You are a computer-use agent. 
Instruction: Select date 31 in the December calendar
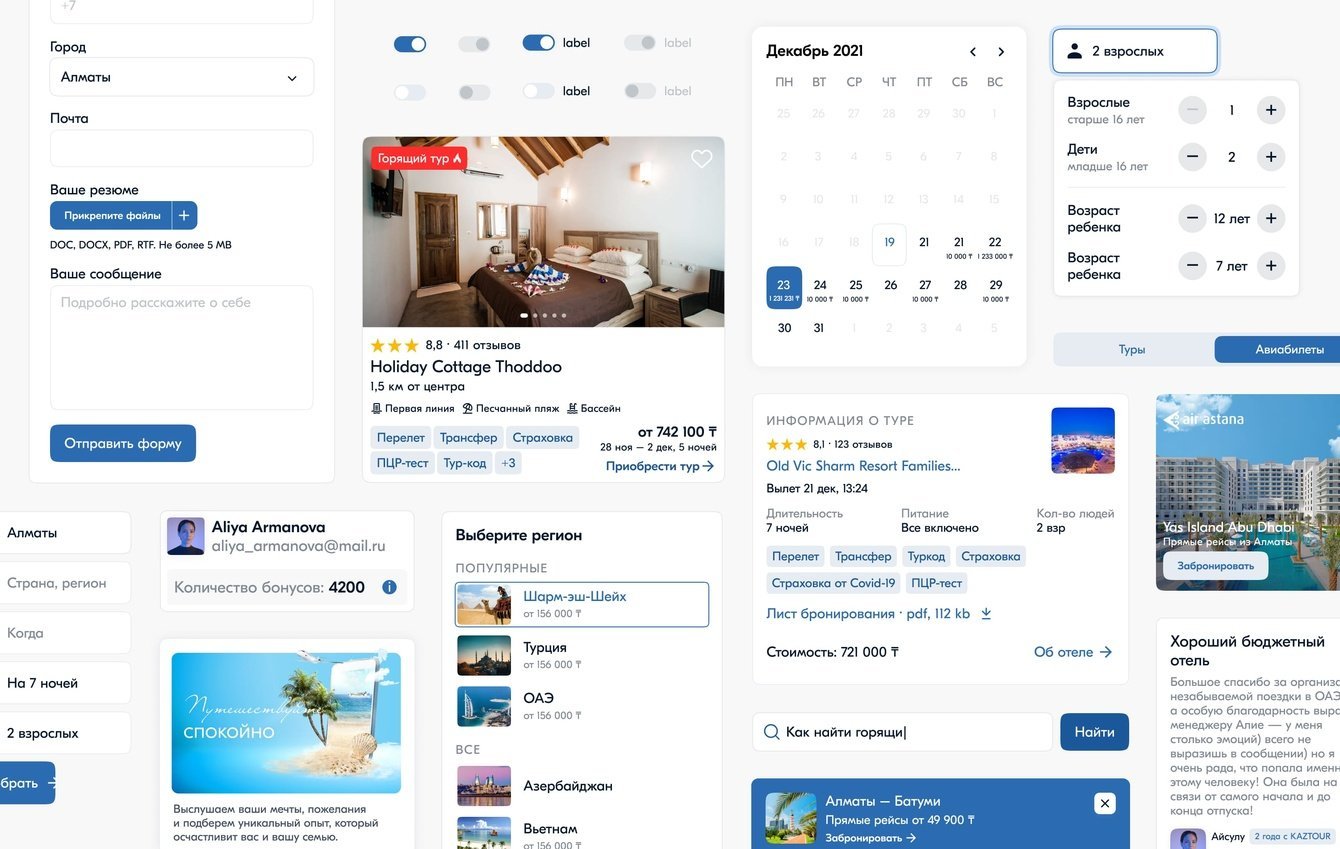click(x=819, y=328)
